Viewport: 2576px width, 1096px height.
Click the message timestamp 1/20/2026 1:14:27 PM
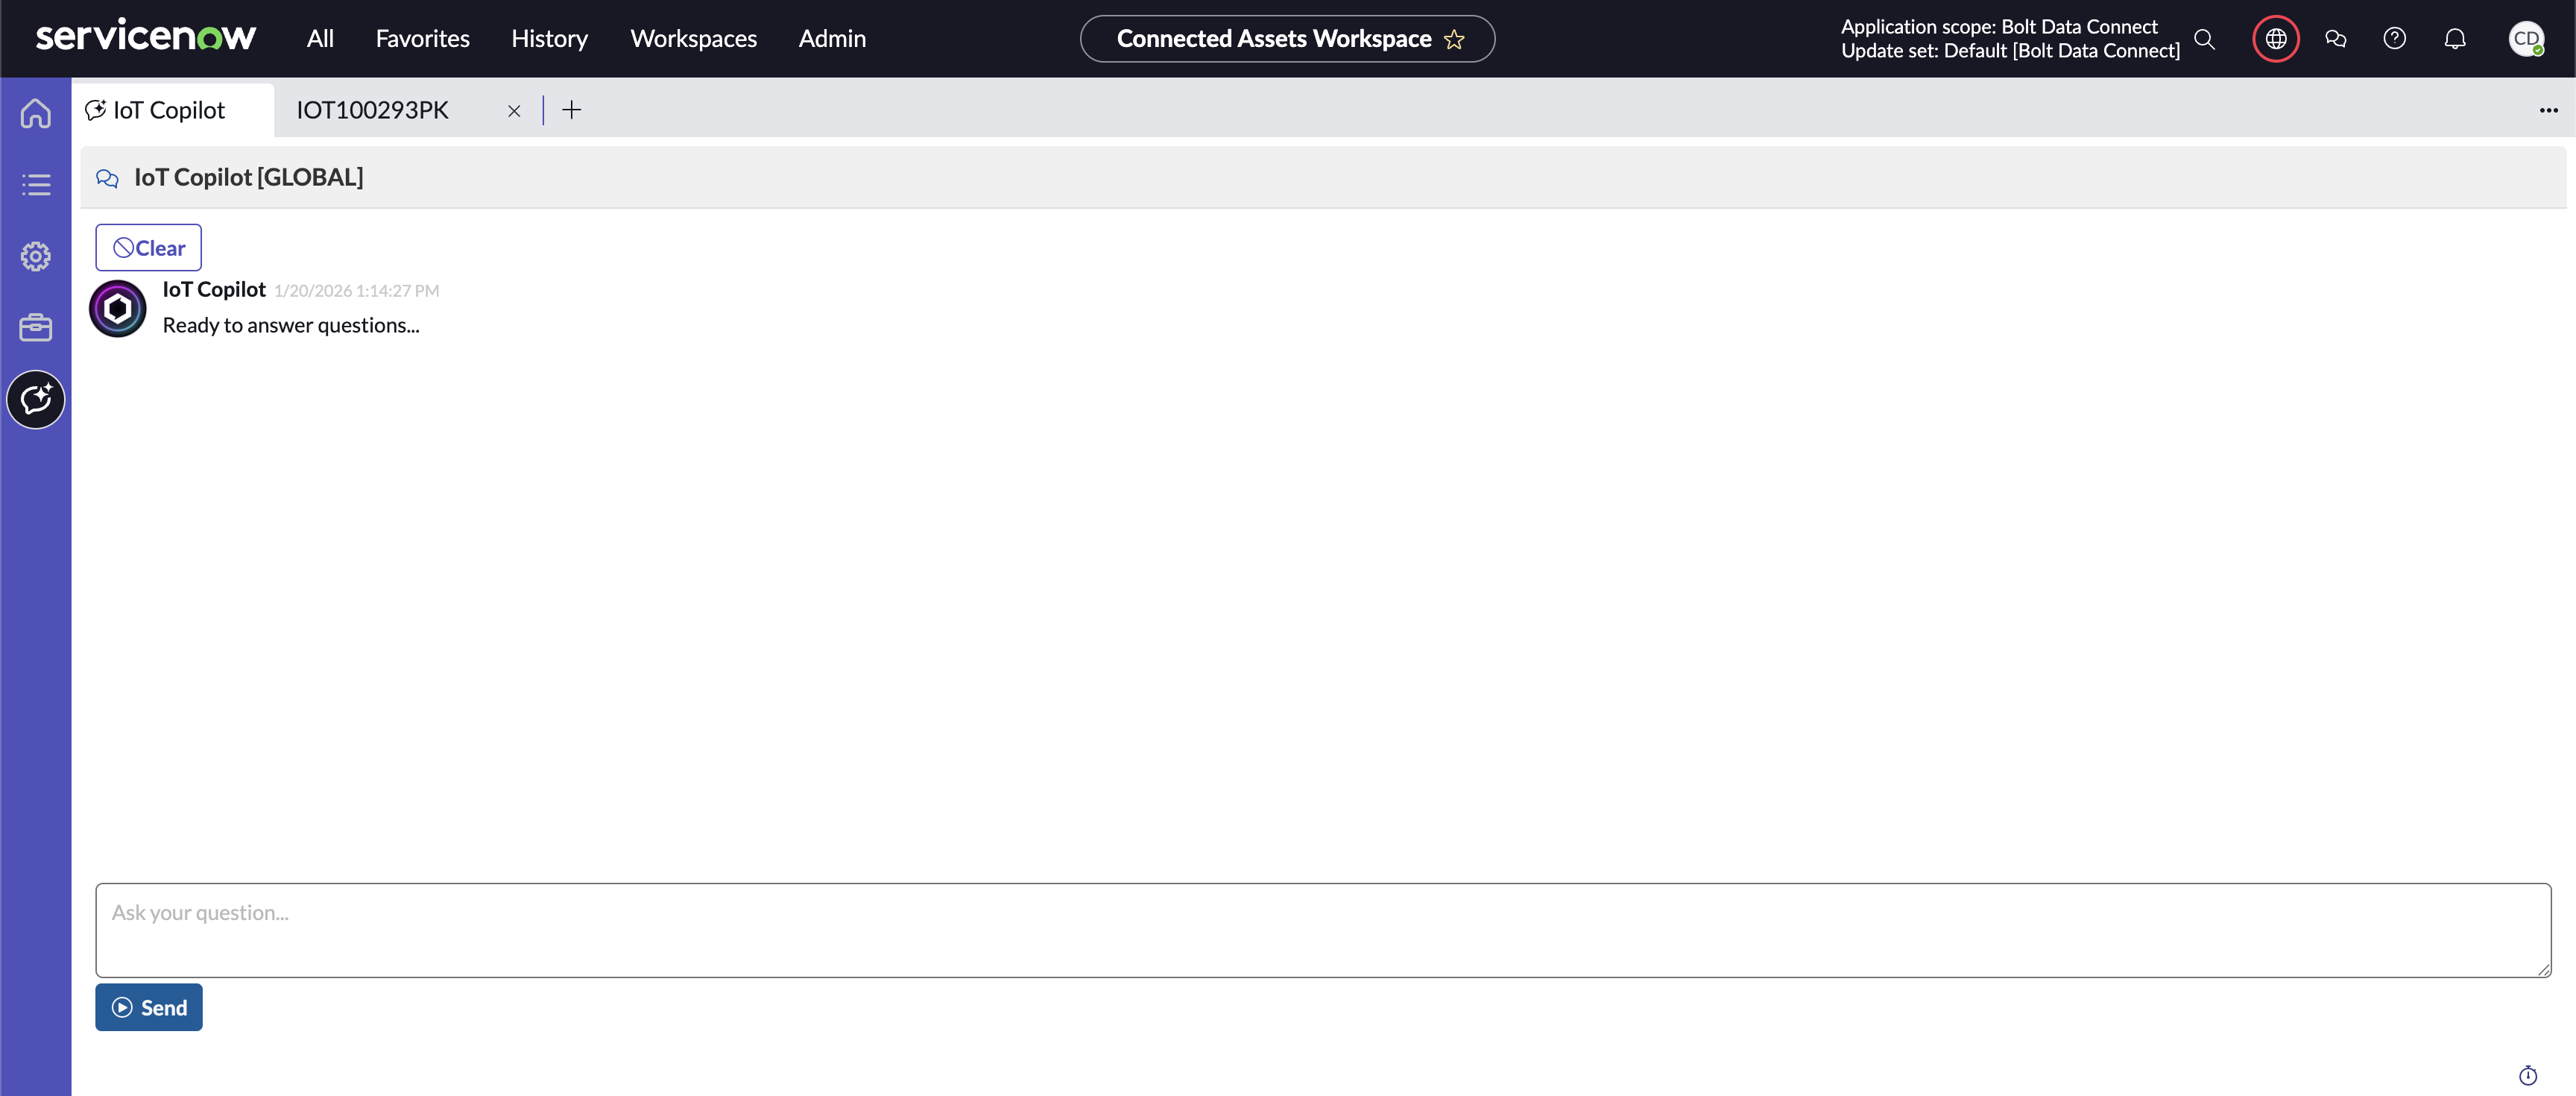click(356, 291)
